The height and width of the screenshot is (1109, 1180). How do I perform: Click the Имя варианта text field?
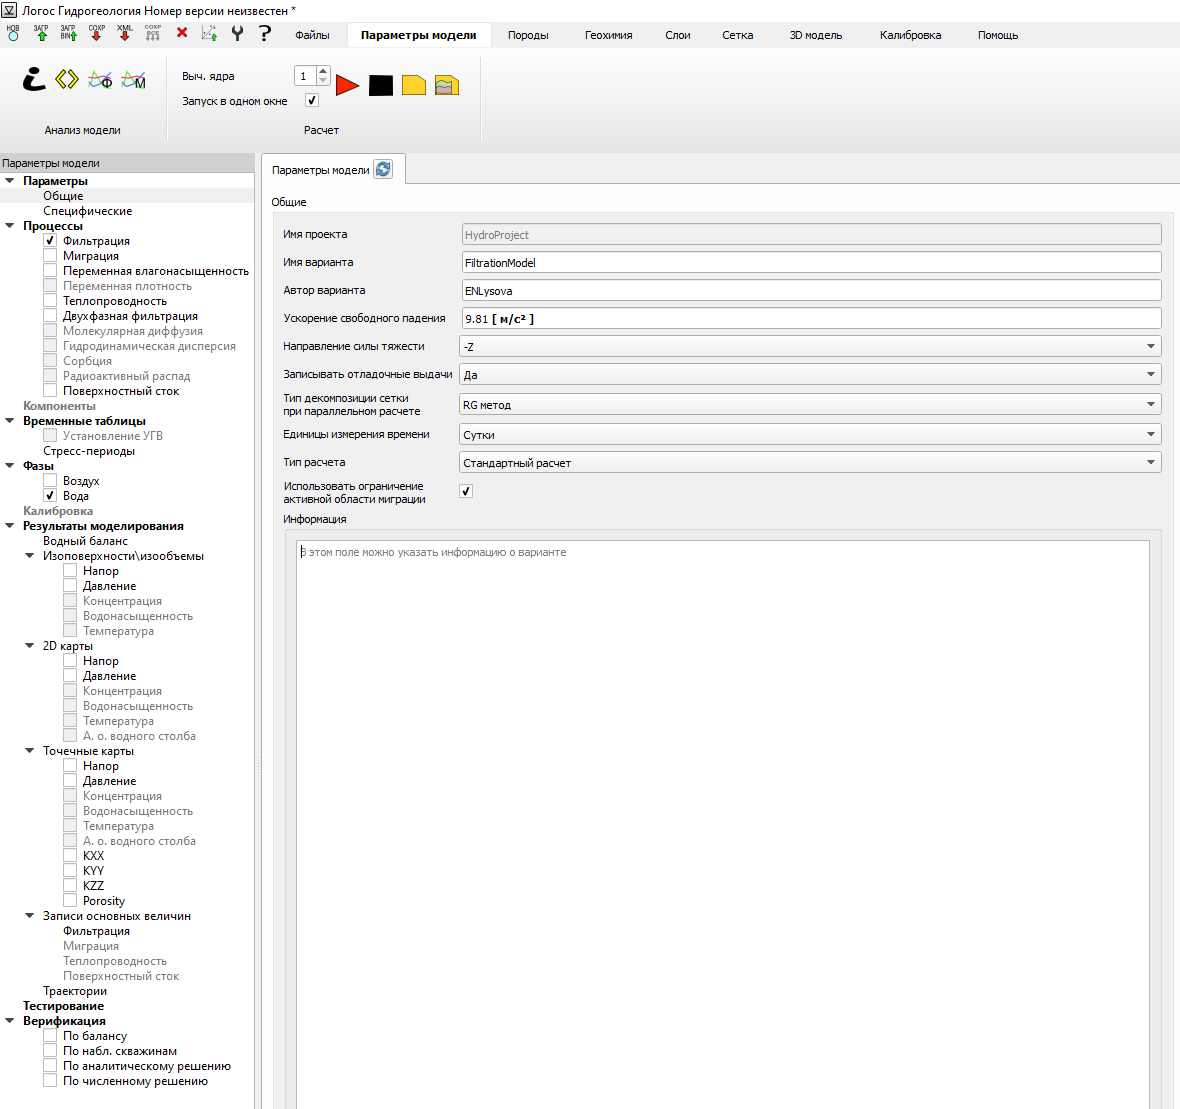810,263
